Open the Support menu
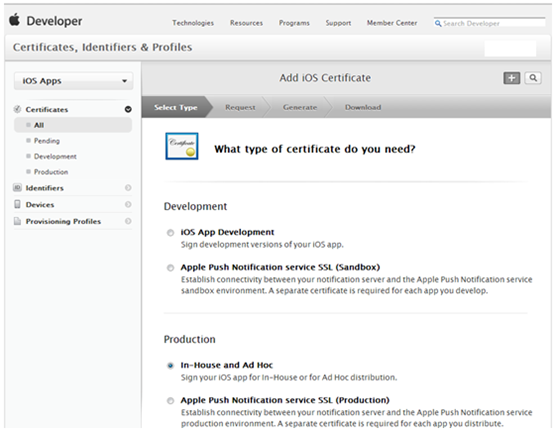The image size is (557, 431). (338, 23)
